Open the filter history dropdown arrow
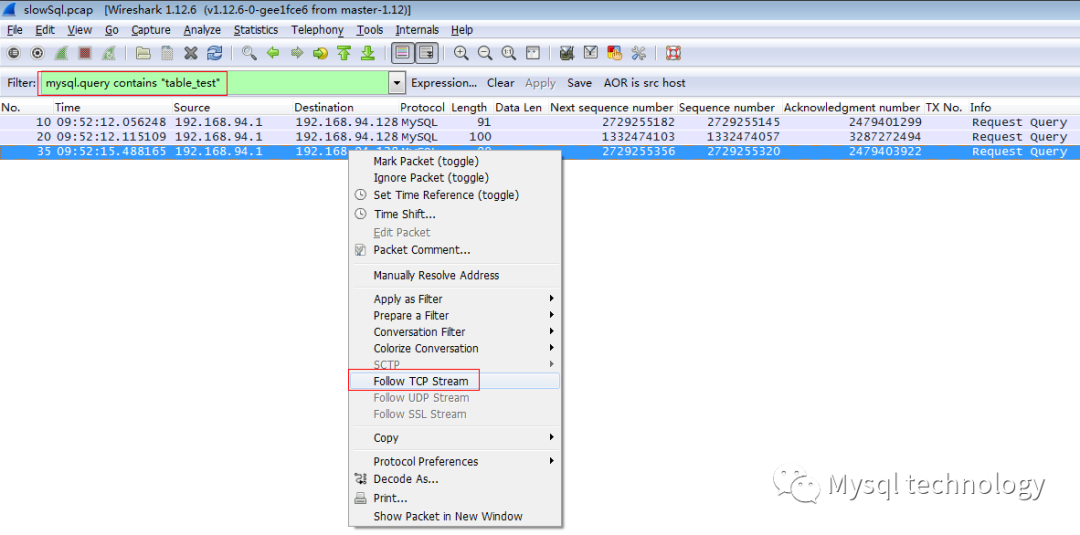Image resolution: width=1080 pixels, height=535 pixels. click(397, 83)
